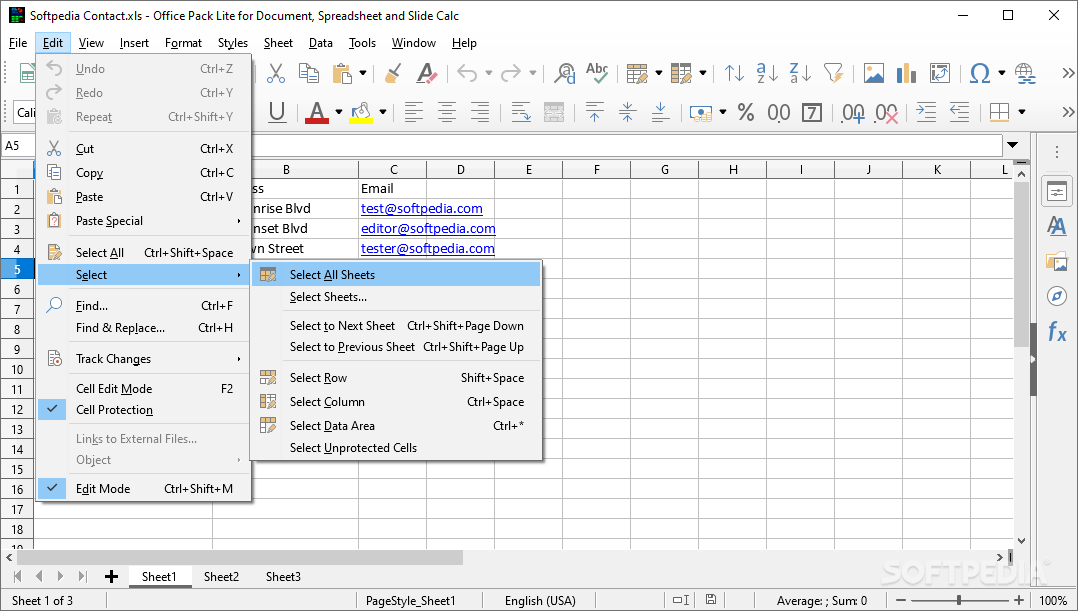Click the horizontal scrollbar thumb
Viewport: 1078px width, 611px height.
point(240,557)
